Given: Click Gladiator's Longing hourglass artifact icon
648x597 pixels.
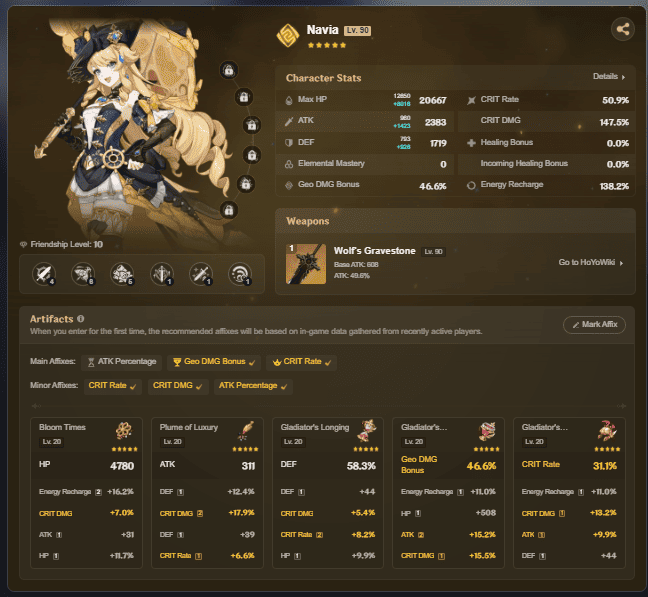Looking at the screenshot, I should pos(366,431).
